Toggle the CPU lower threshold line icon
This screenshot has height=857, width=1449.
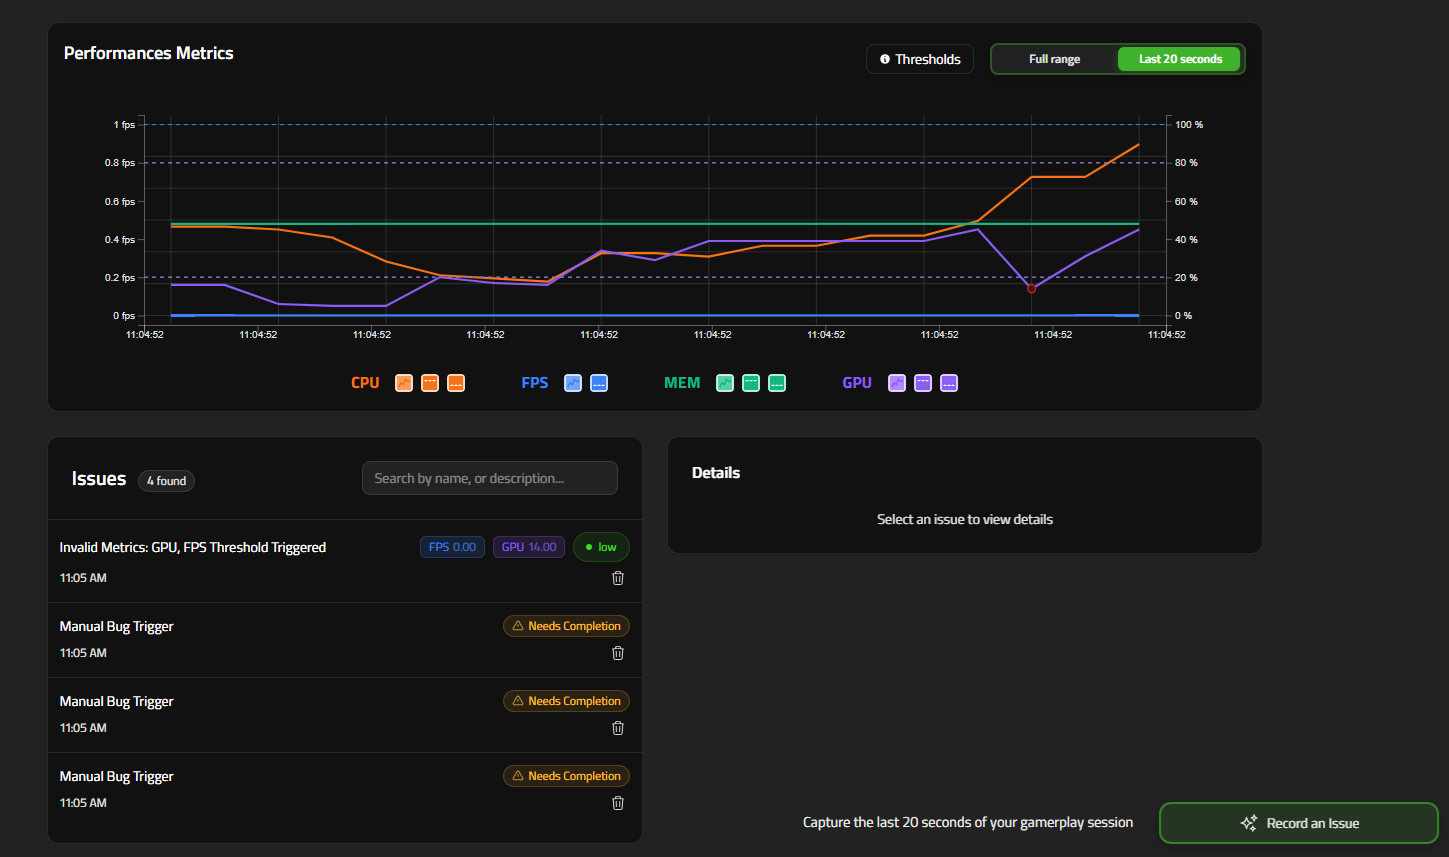coord(456,383)
